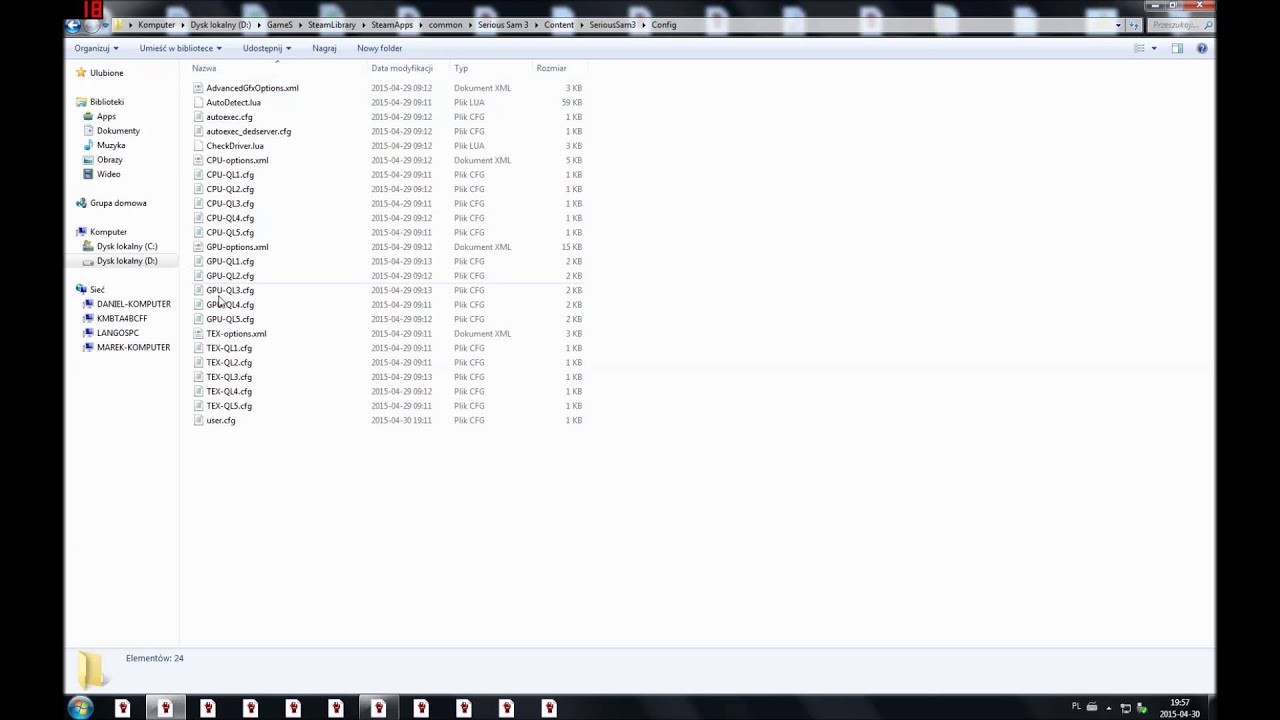Open the Apps library icon

(88, 116)
